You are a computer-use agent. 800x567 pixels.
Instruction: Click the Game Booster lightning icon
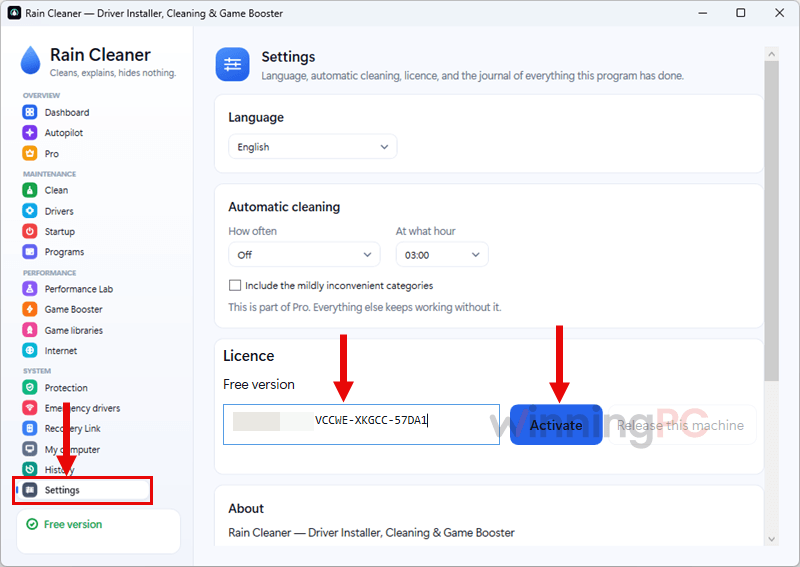click(30, 309)
